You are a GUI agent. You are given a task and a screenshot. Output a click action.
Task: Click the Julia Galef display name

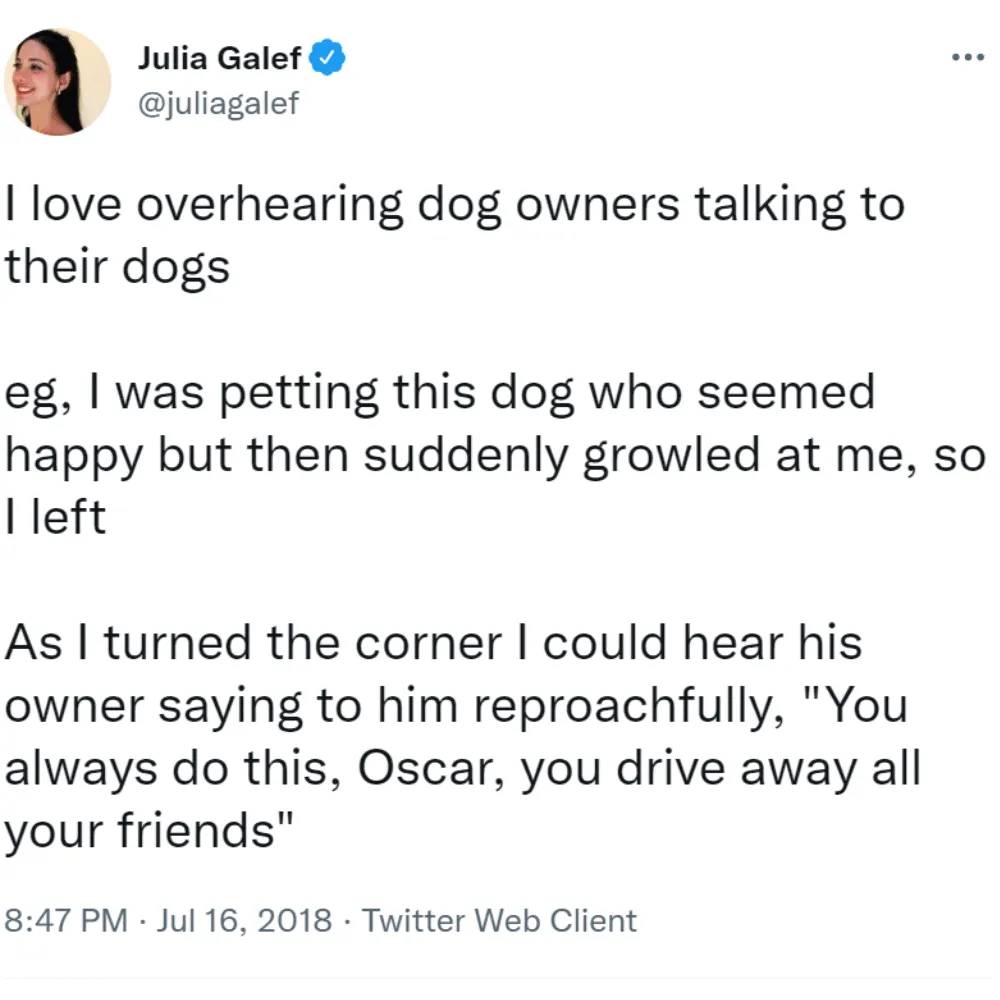(219, 58)
